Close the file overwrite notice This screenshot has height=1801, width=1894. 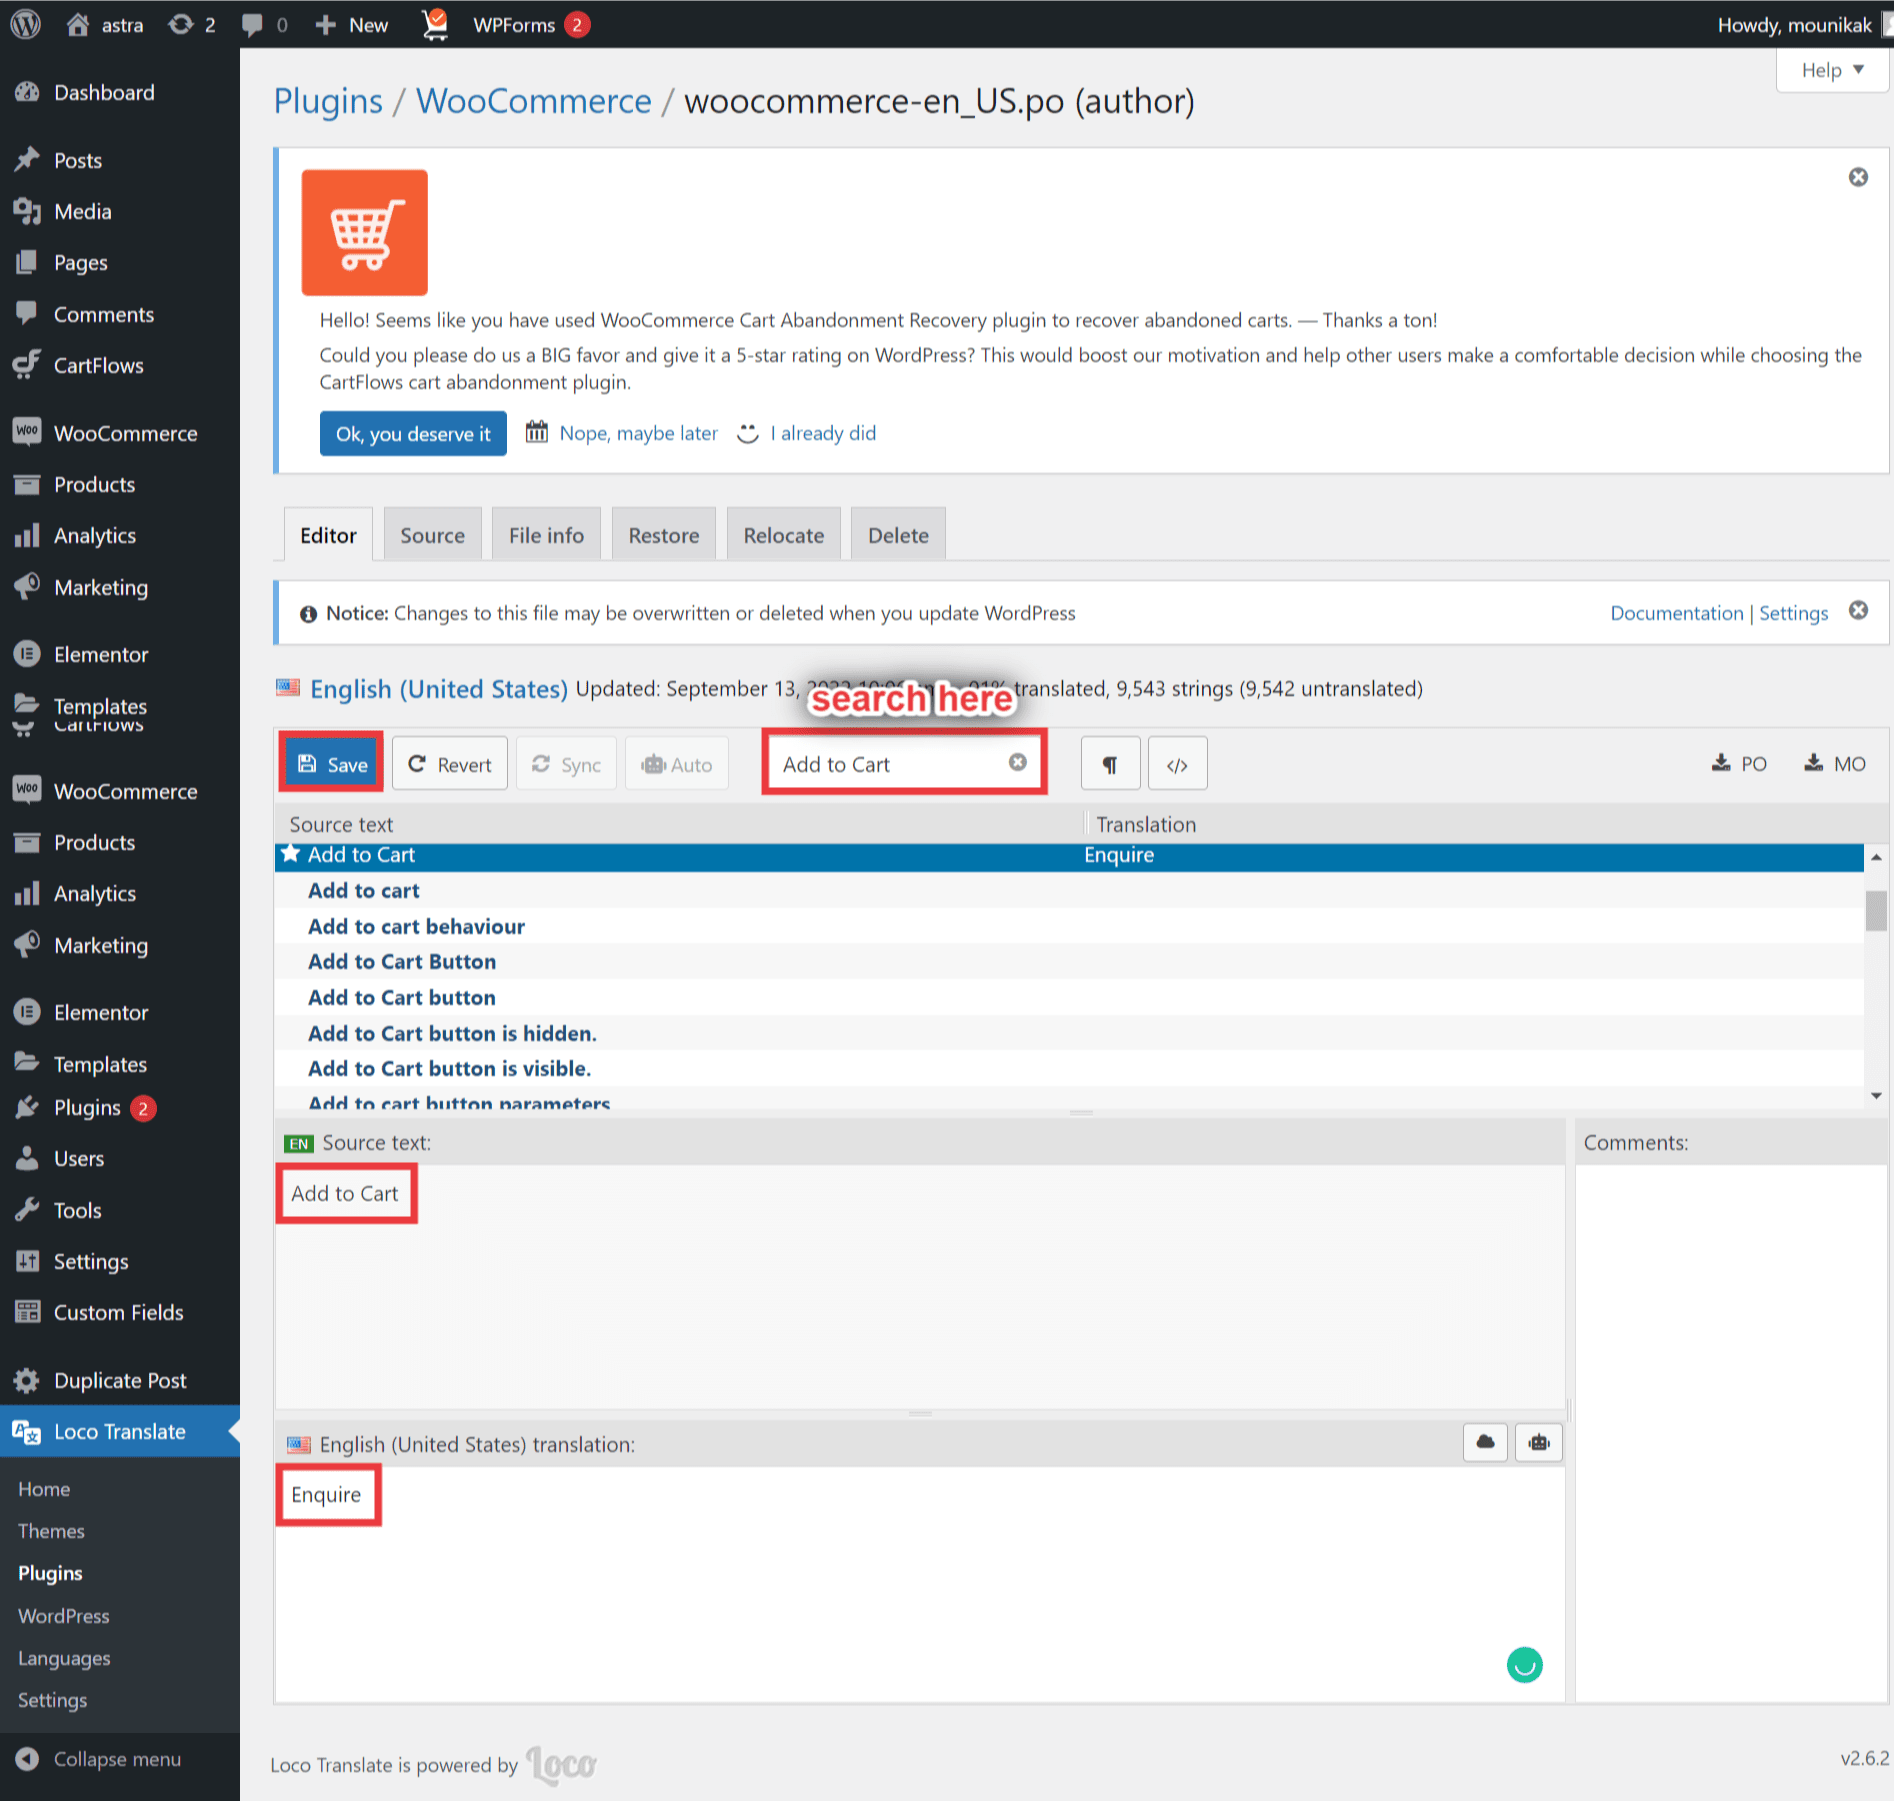coord(1858,610)
